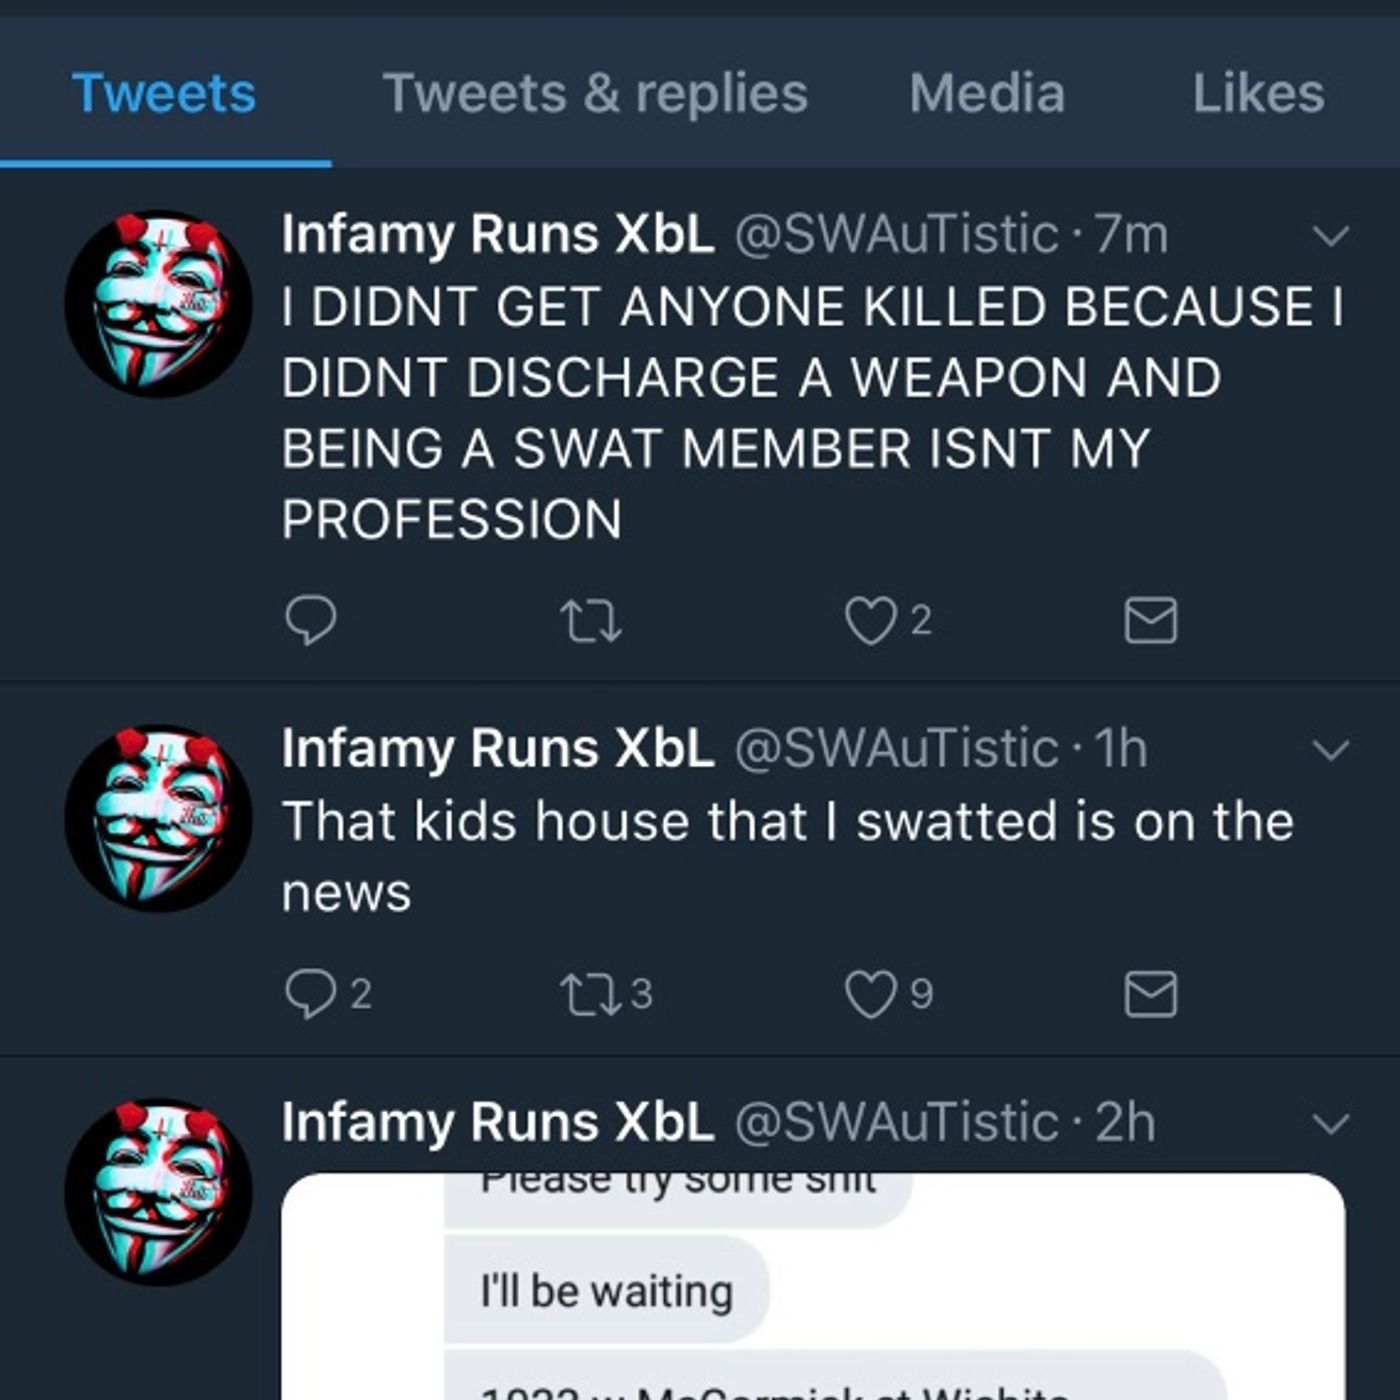
Task: Show the Likes tab
Action: coord(1257,94)
